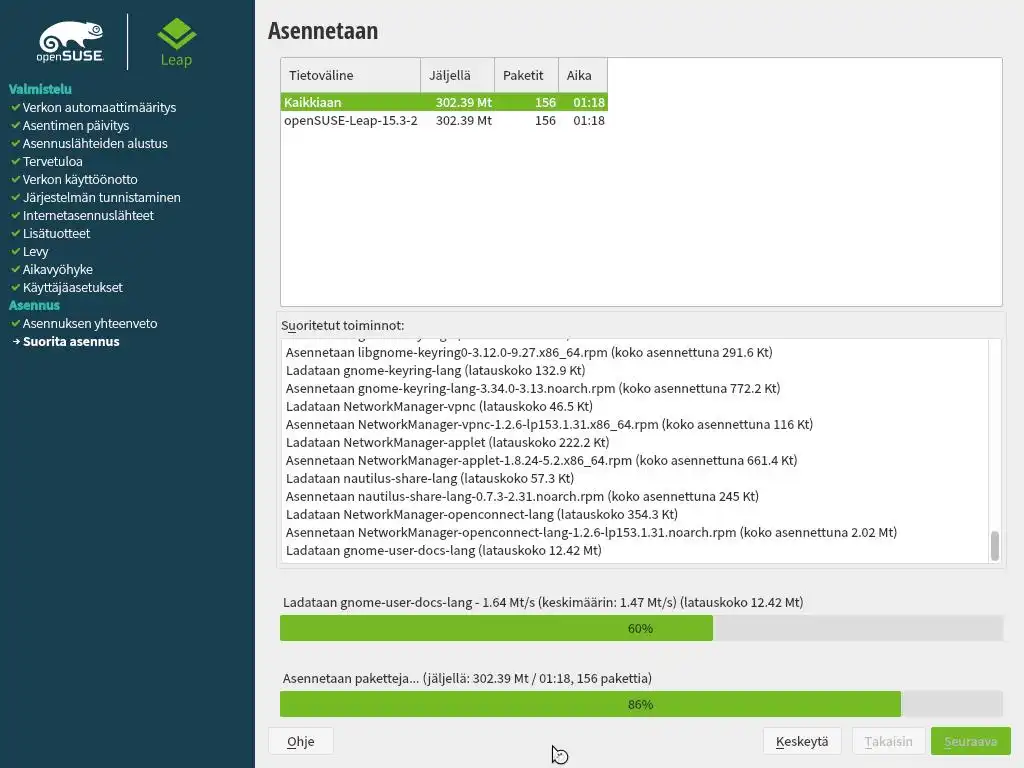Click the 86% package installation progress bar
This screenshot has width=1024, height=768.
click(x=641, y=704)
